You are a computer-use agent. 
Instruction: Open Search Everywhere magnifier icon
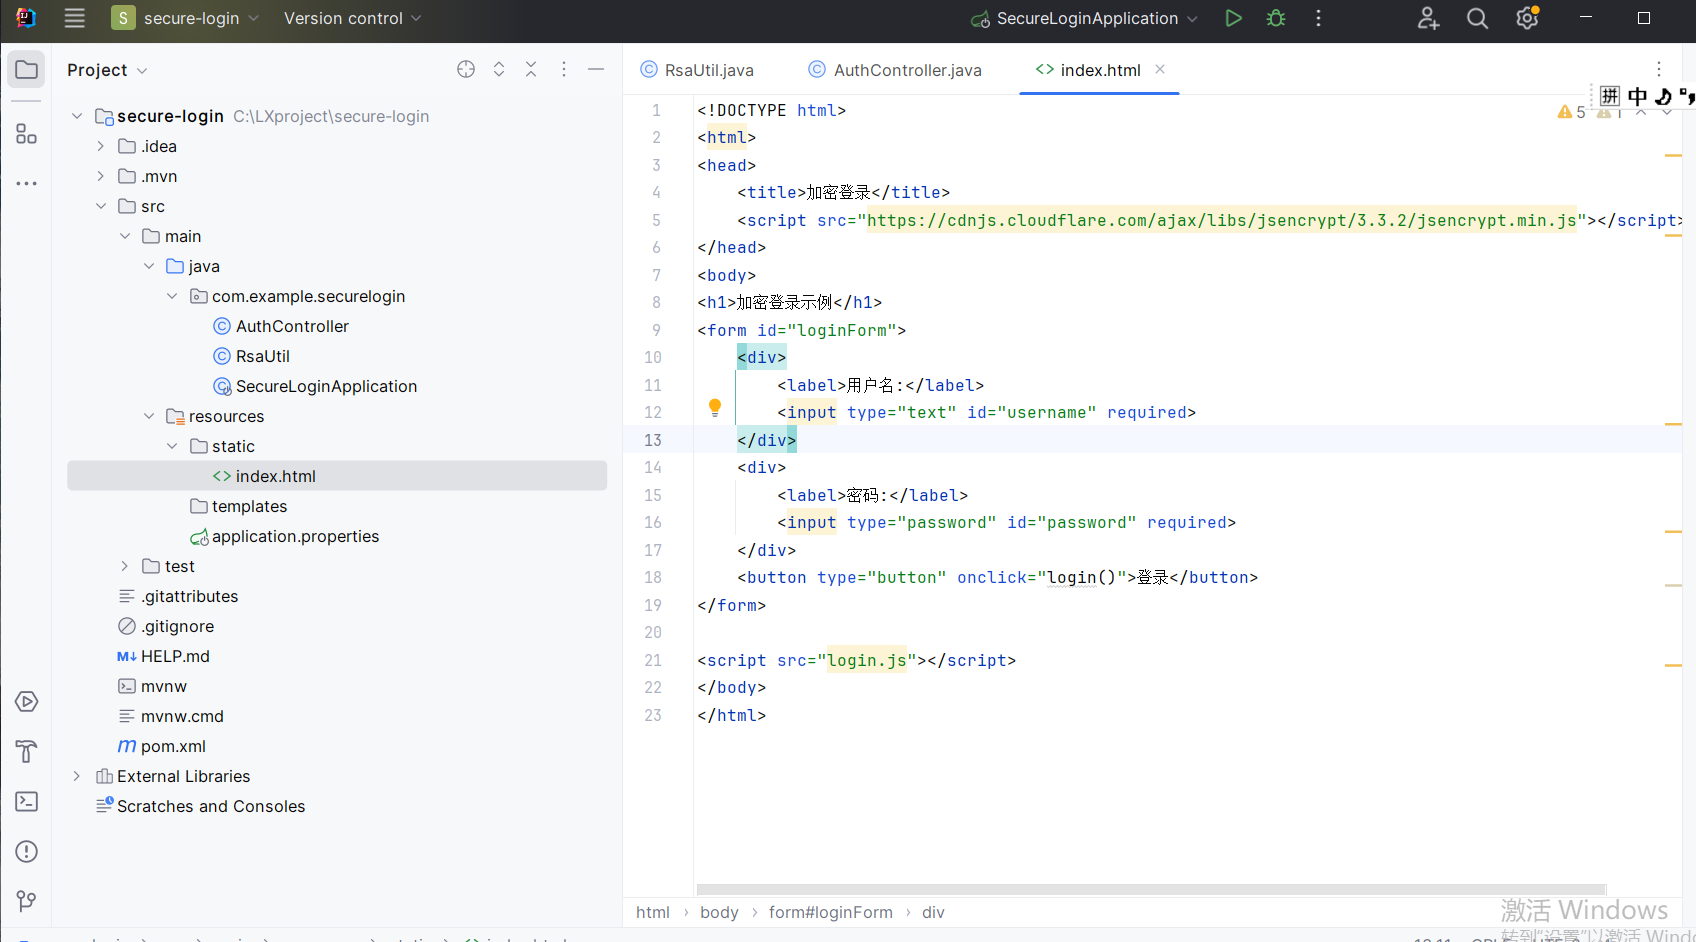pos(1477,18)
